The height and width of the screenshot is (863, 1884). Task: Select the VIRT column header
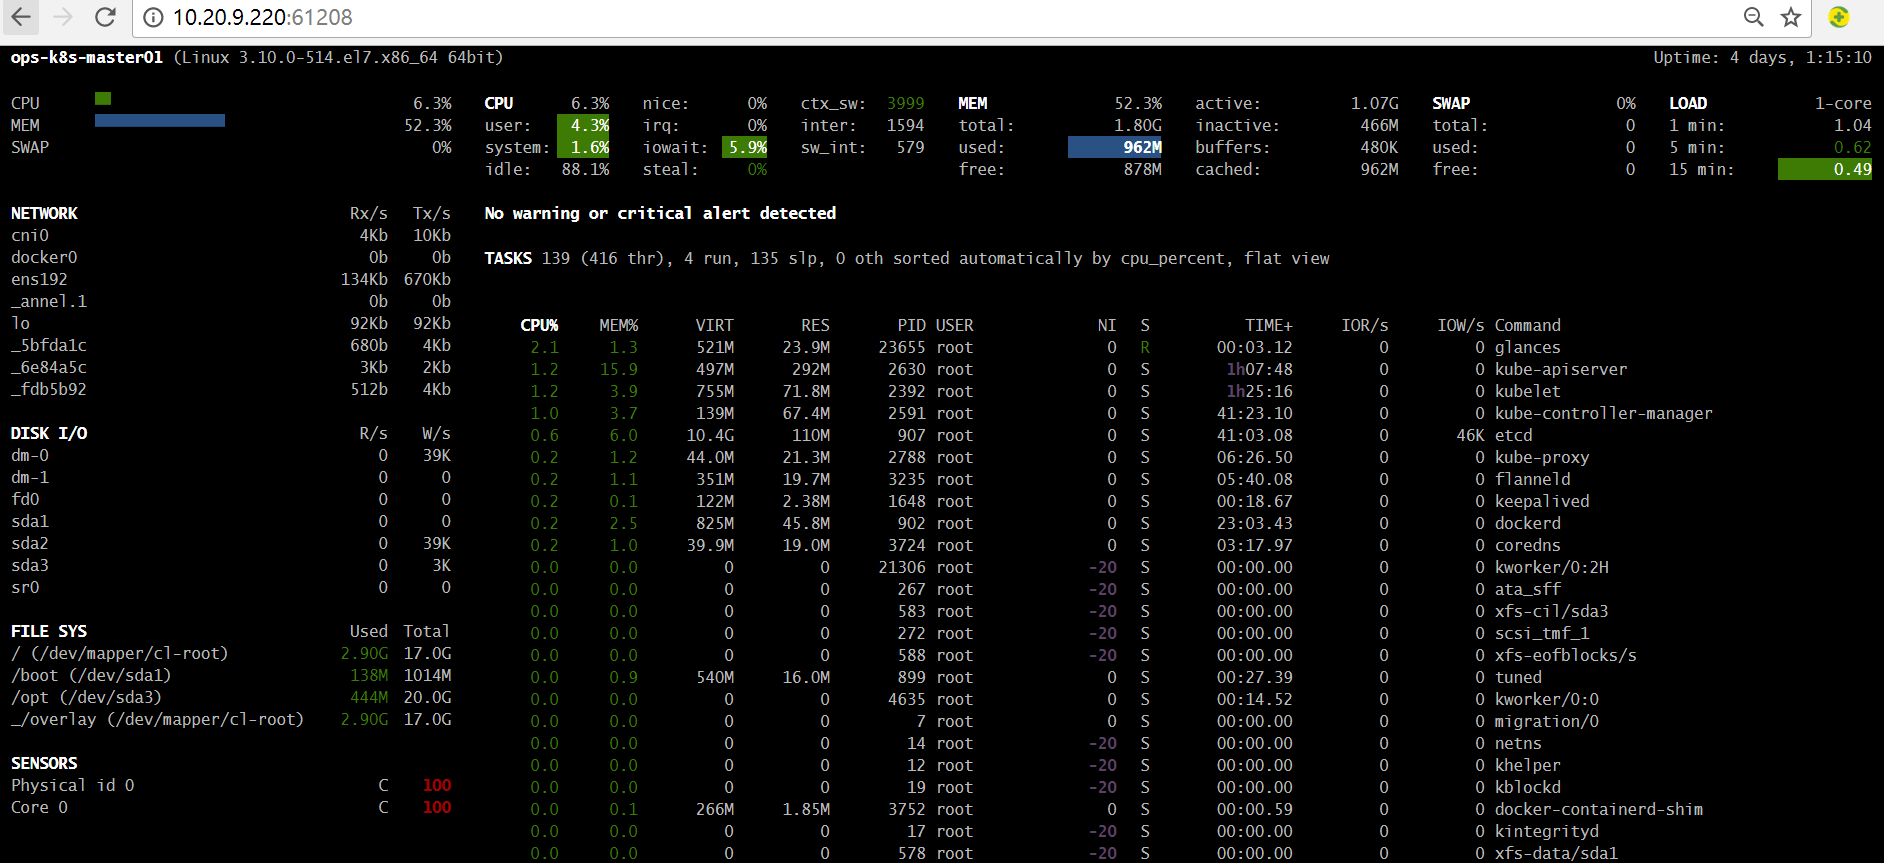[x=714, y=325]
